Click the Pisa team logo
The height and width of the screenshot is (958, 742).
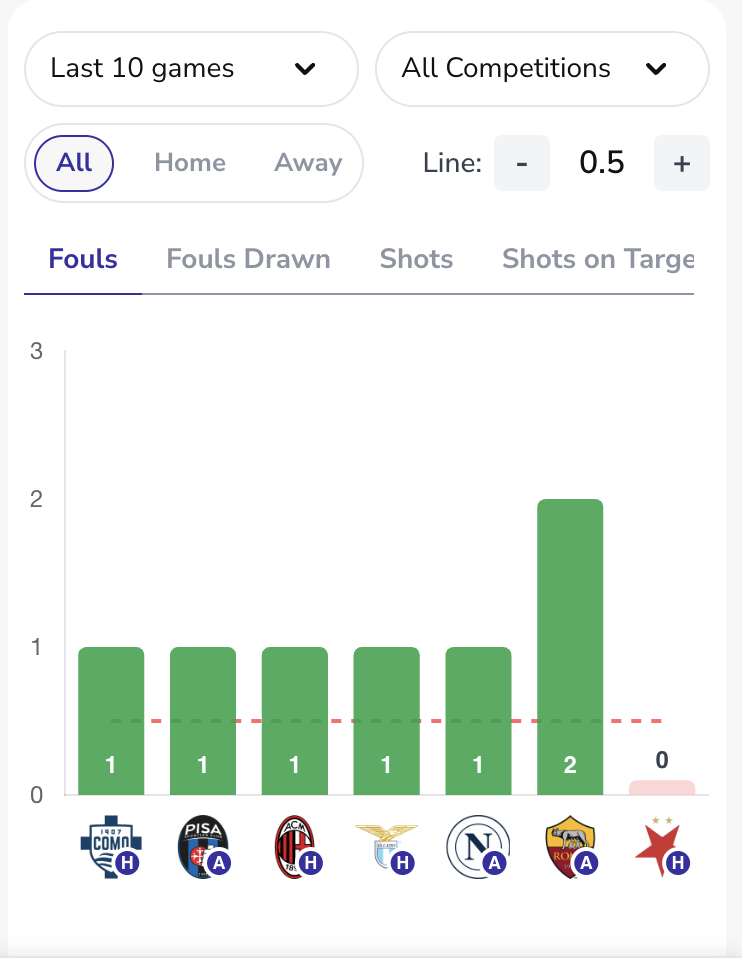200,845
